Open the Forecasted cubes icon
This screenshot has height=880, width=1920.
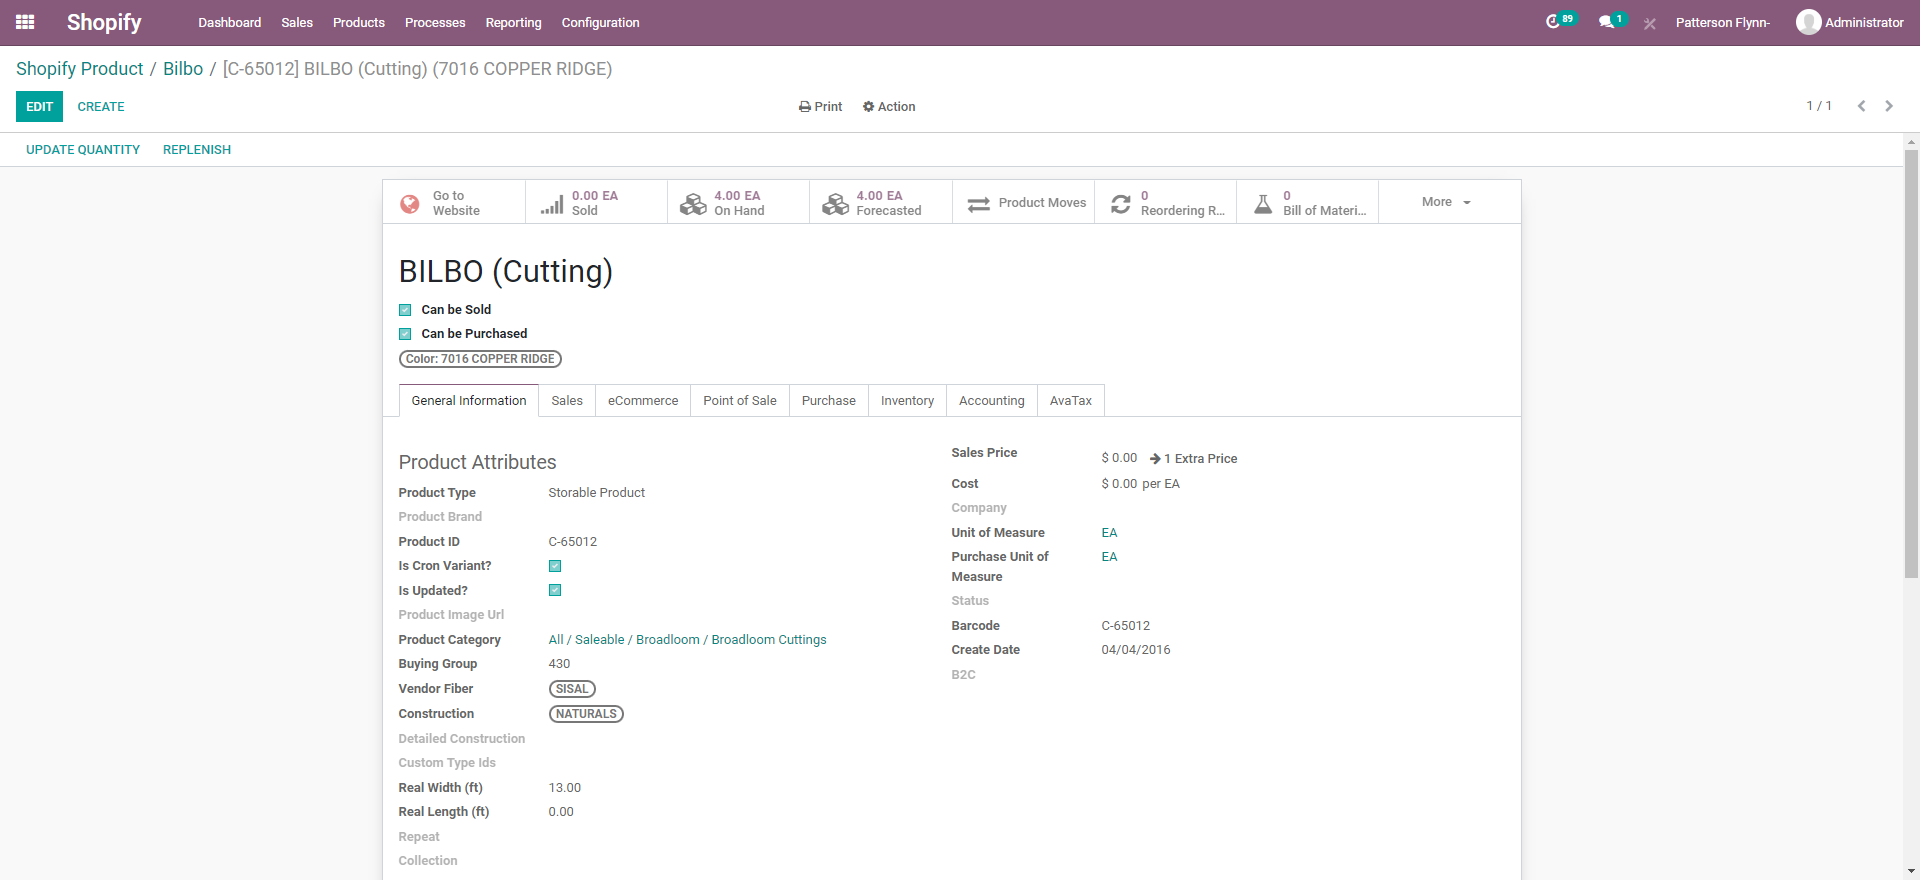835,203
